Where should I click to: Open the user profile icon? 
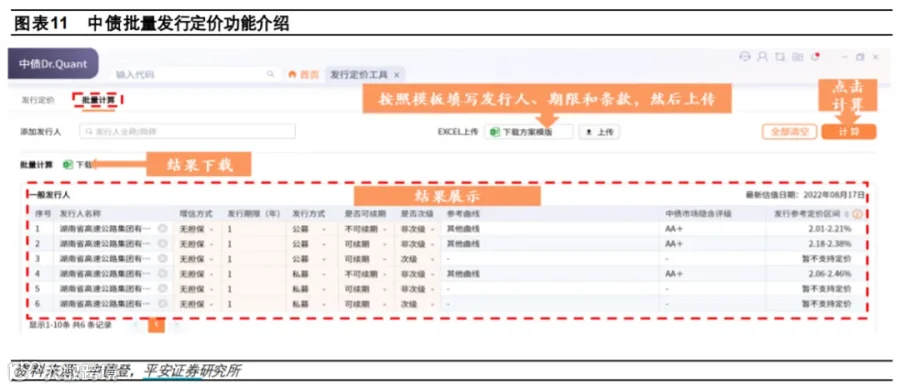tap(763, 57)
